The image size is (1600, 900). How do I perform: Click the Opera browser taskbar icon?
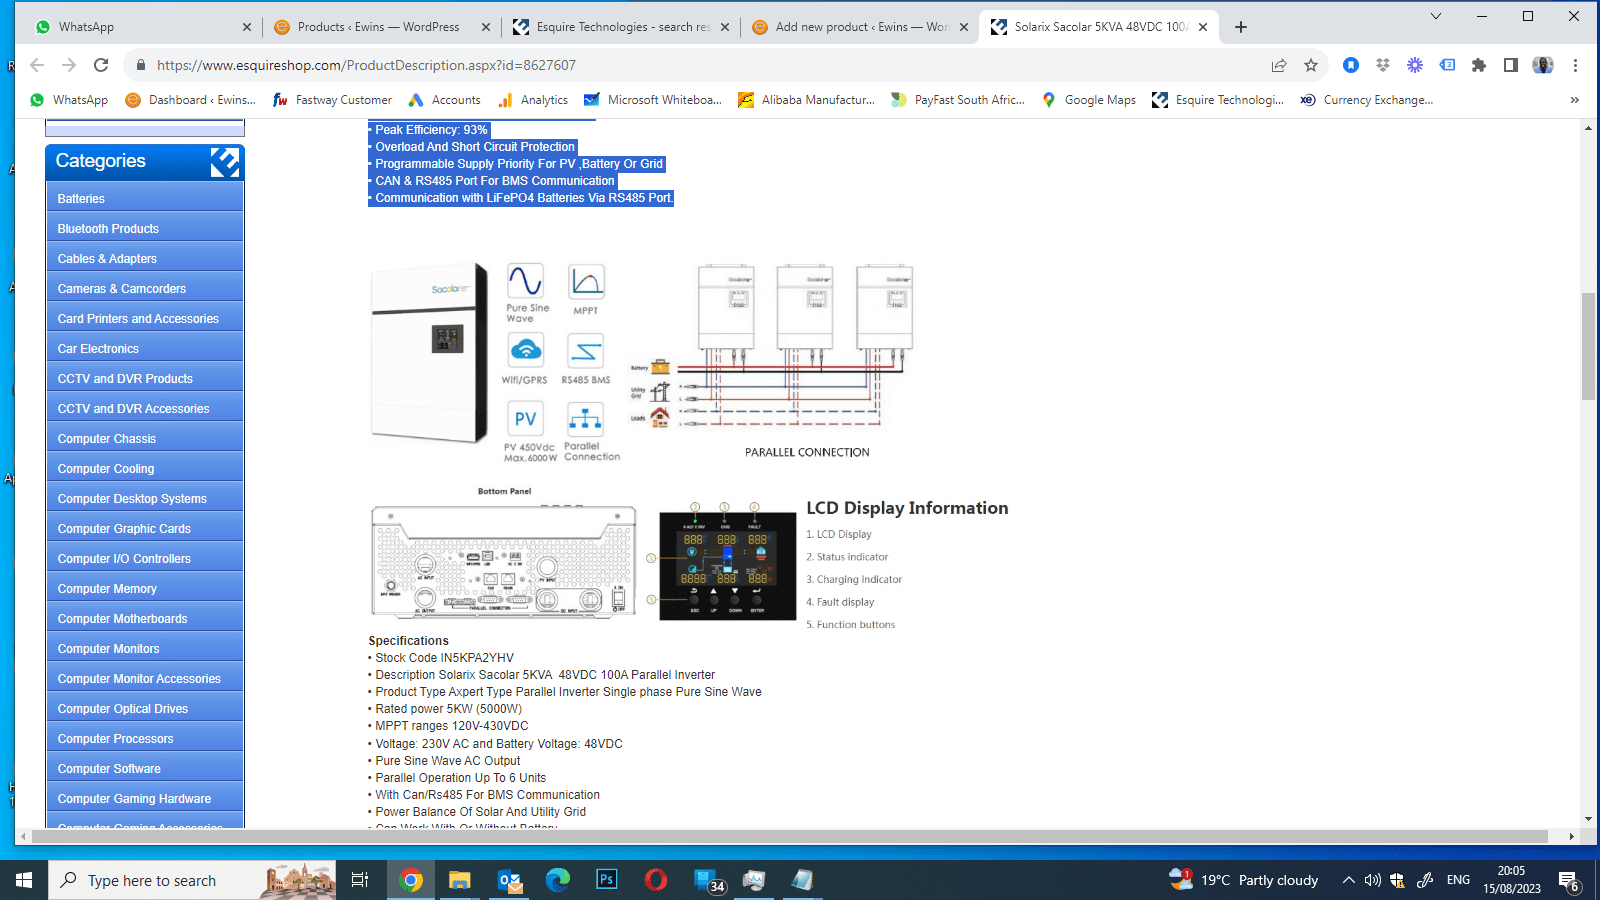click(x=656, y=880)
